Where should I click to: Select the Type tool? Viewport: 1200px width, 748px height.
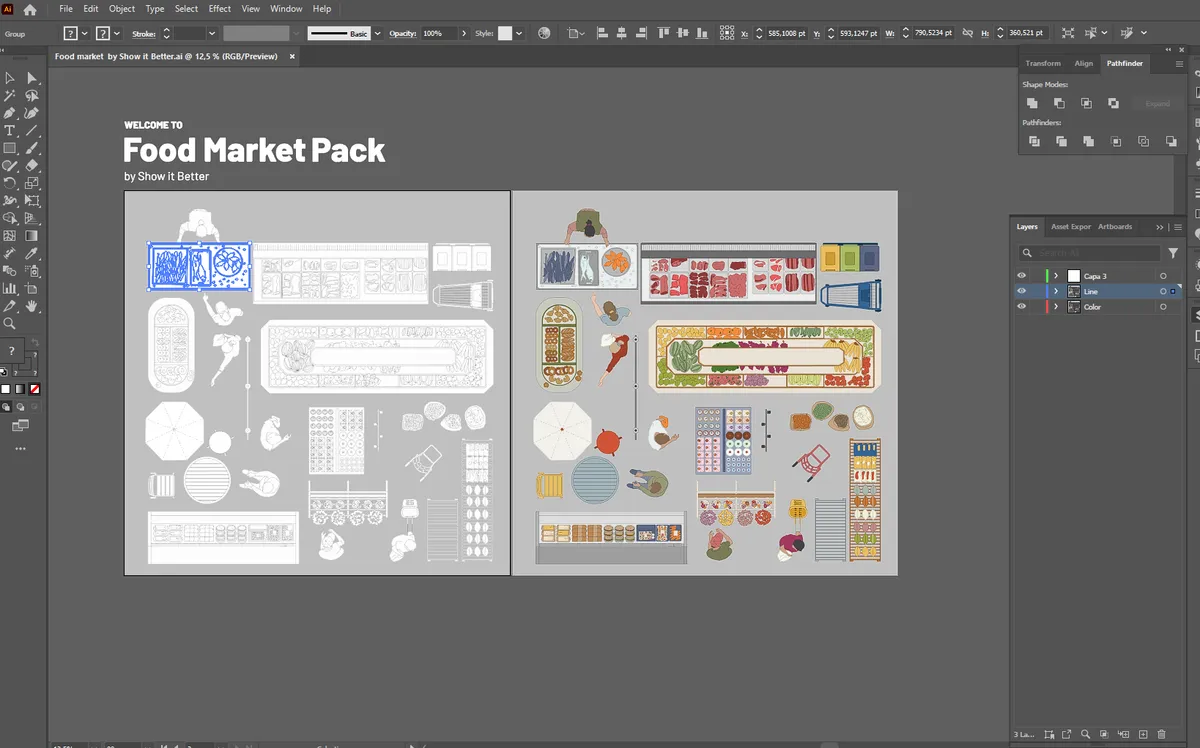pyautogui.click(x=10, y=131)
